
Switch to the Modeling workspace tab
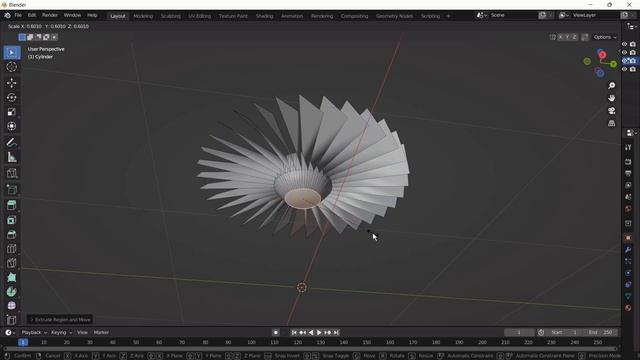143,16
